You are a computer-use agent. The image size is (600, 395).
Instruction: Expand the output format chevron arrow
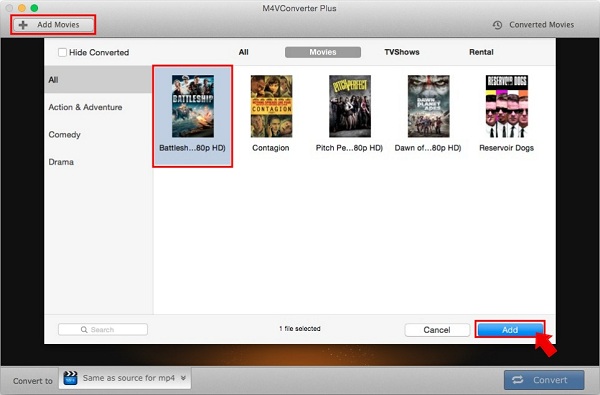pyautogui.click(x=183, y=378)
